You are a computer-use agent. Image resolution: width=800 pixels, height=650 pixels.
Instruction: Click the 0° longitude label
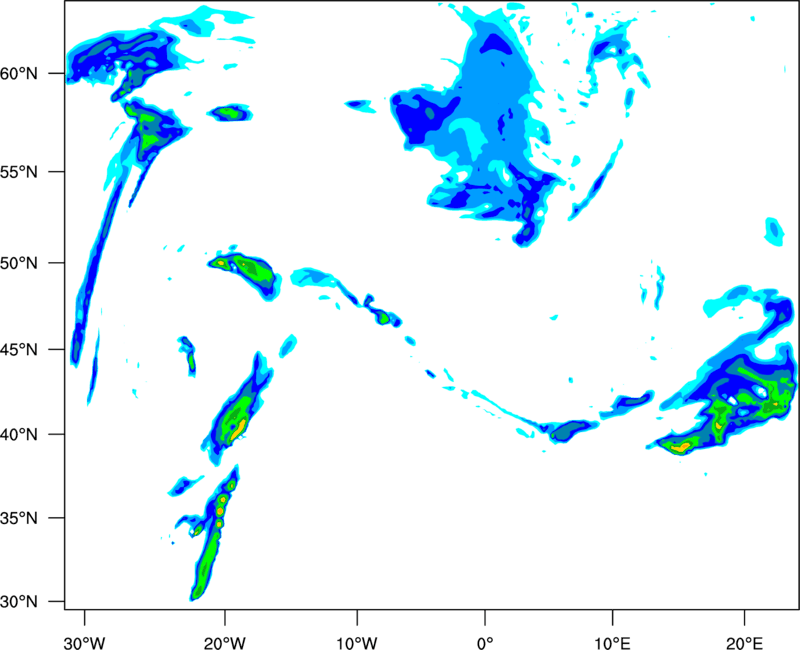click(x=485, y=643)
